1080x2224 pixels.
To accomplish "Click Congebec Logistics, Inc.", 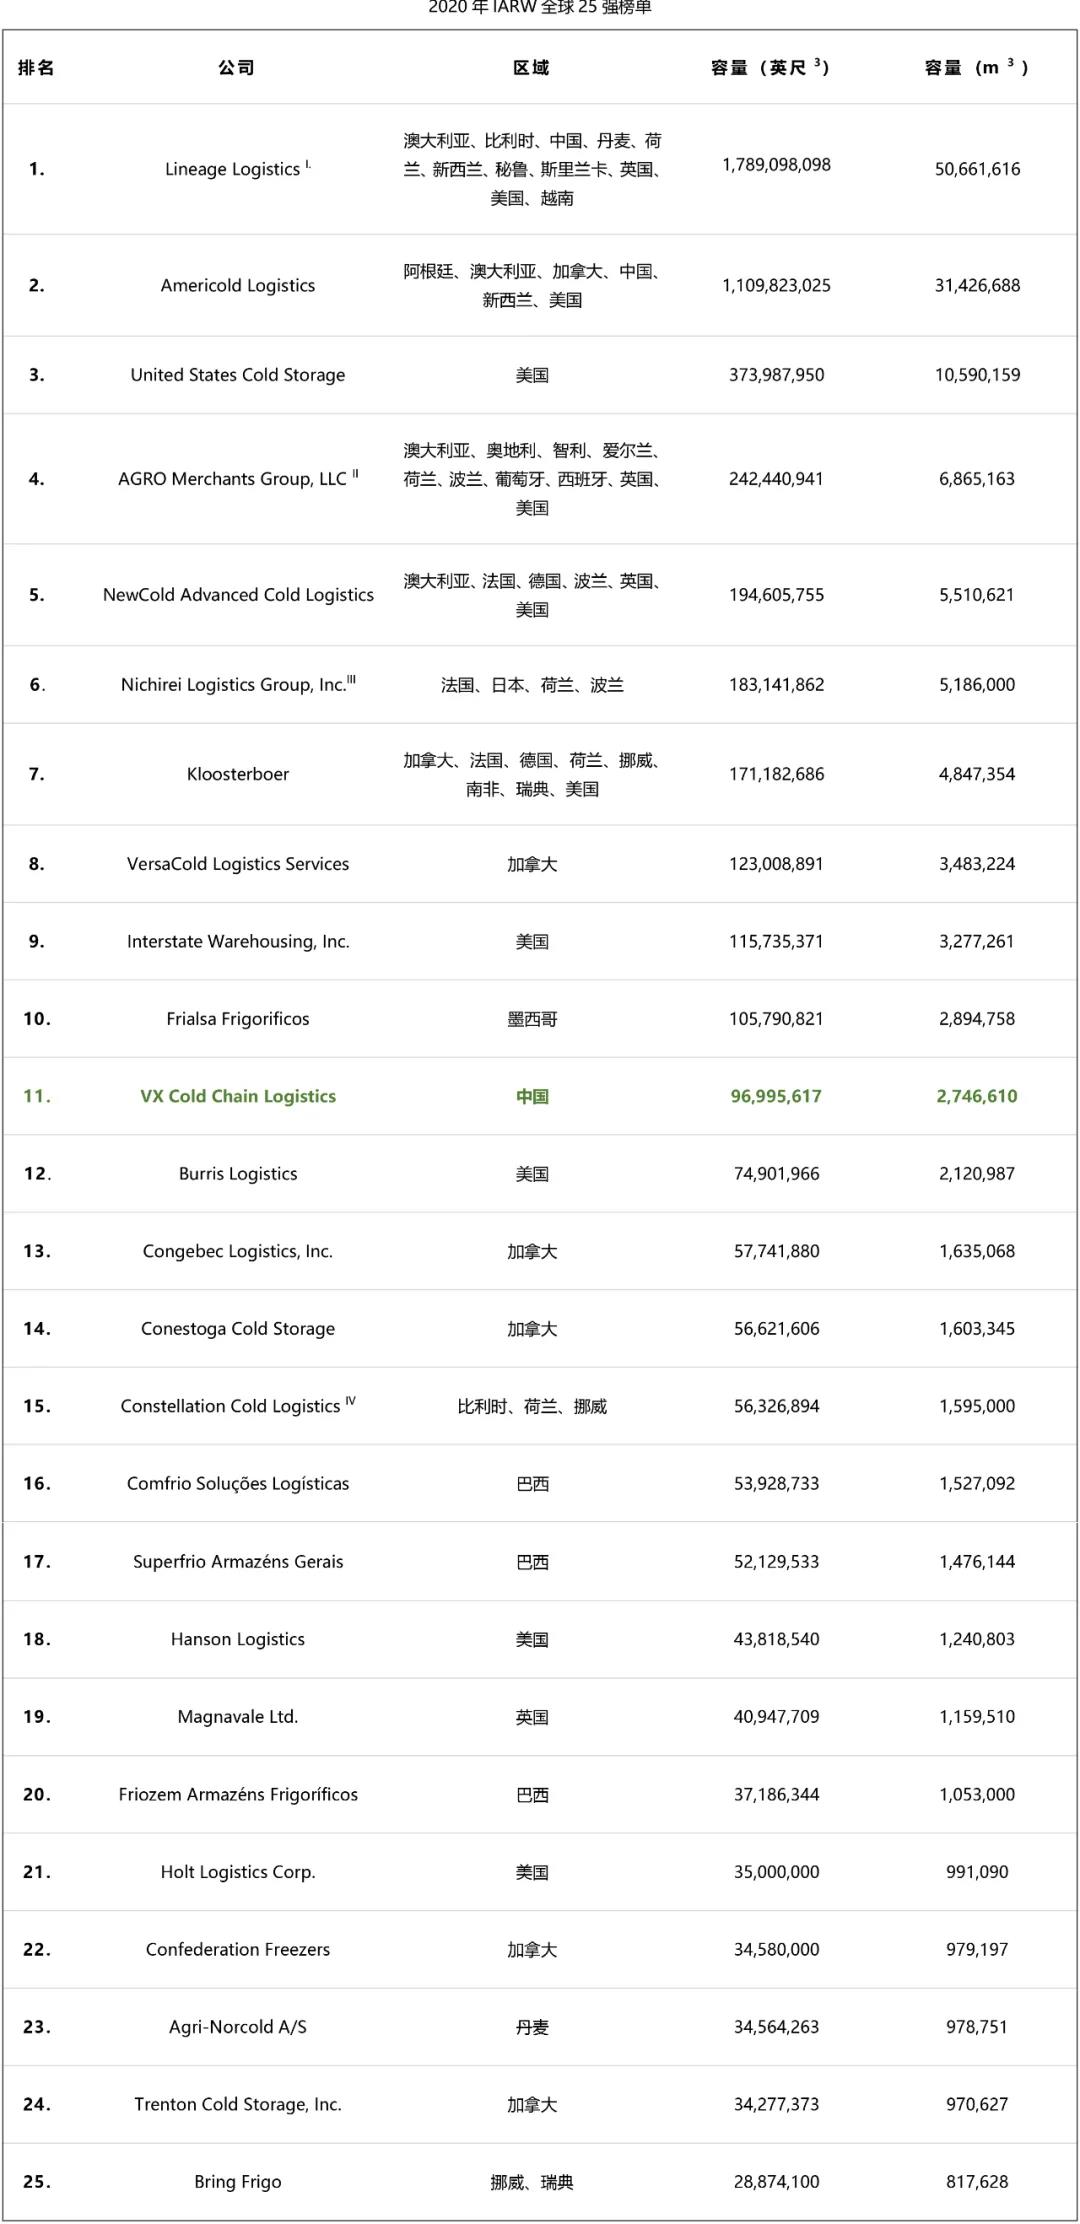I will pyautogui.click(x=238, y=1251).
